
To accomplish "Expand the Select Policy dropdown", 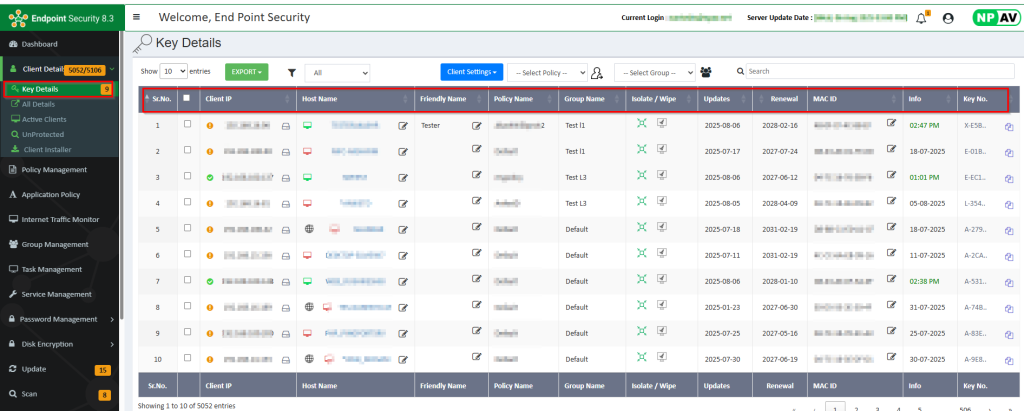I will pyautogui.click(x=546, y=72).
